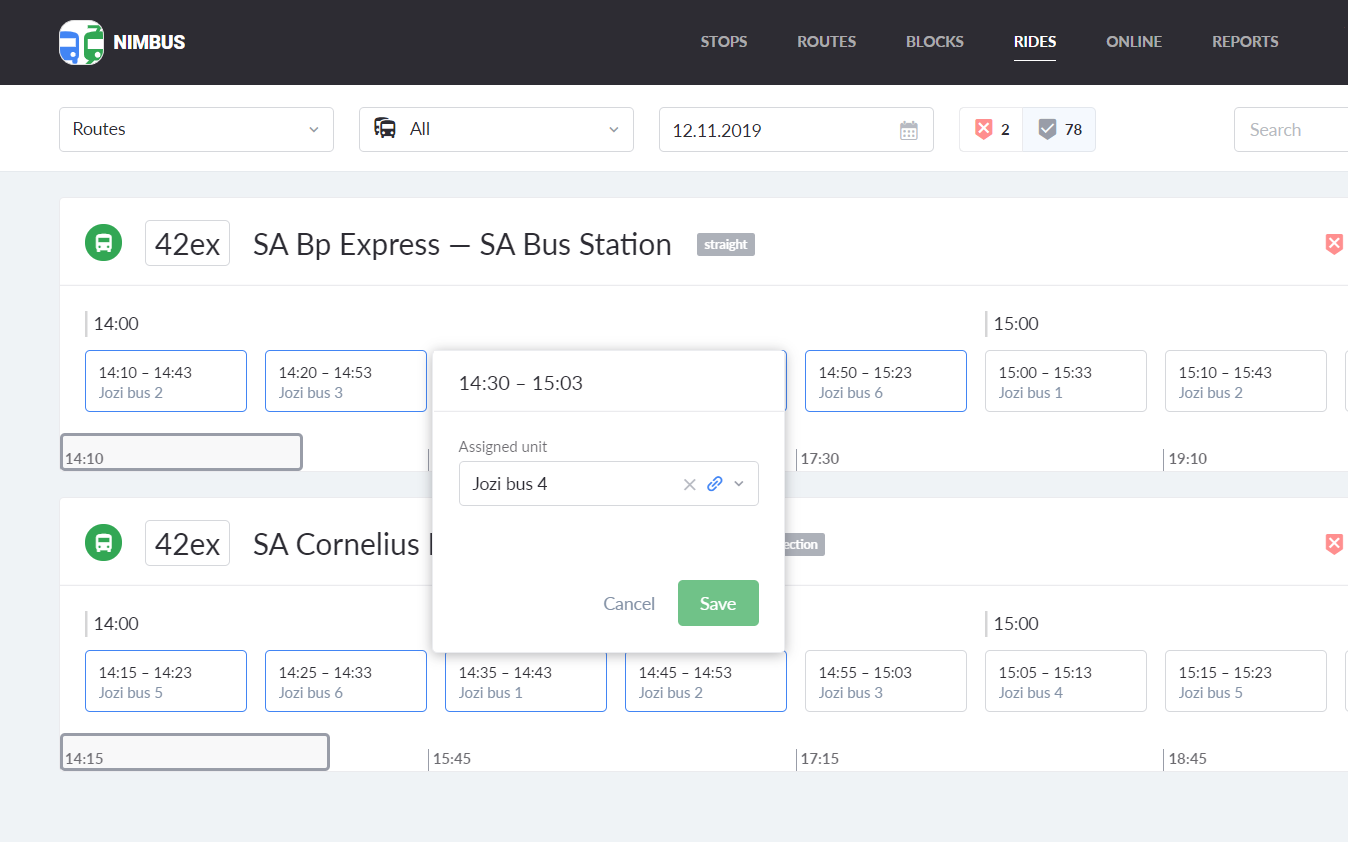The image size is (1348, 842).
Task: Clear the assigned unit with X icon
Action: [689, 484]
